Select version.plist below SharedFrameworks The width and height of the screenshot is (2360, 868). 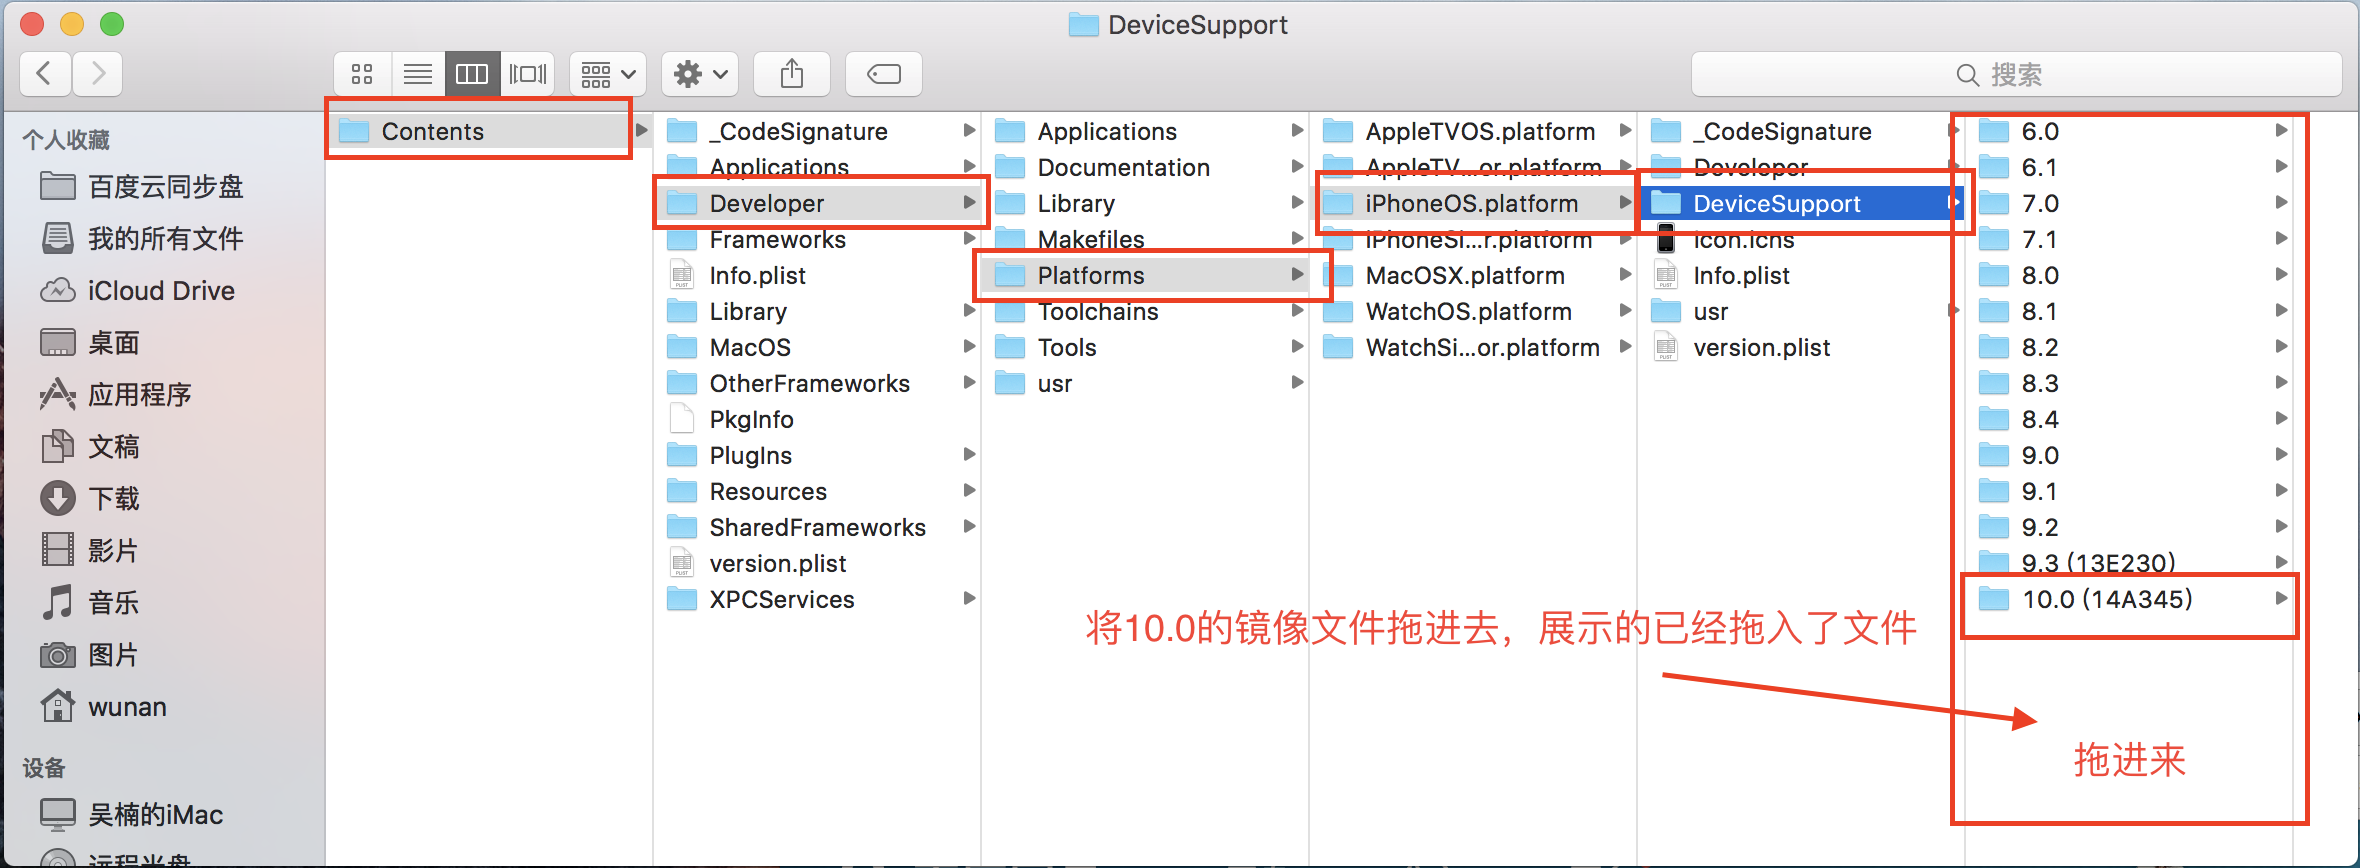coord(817,563)
